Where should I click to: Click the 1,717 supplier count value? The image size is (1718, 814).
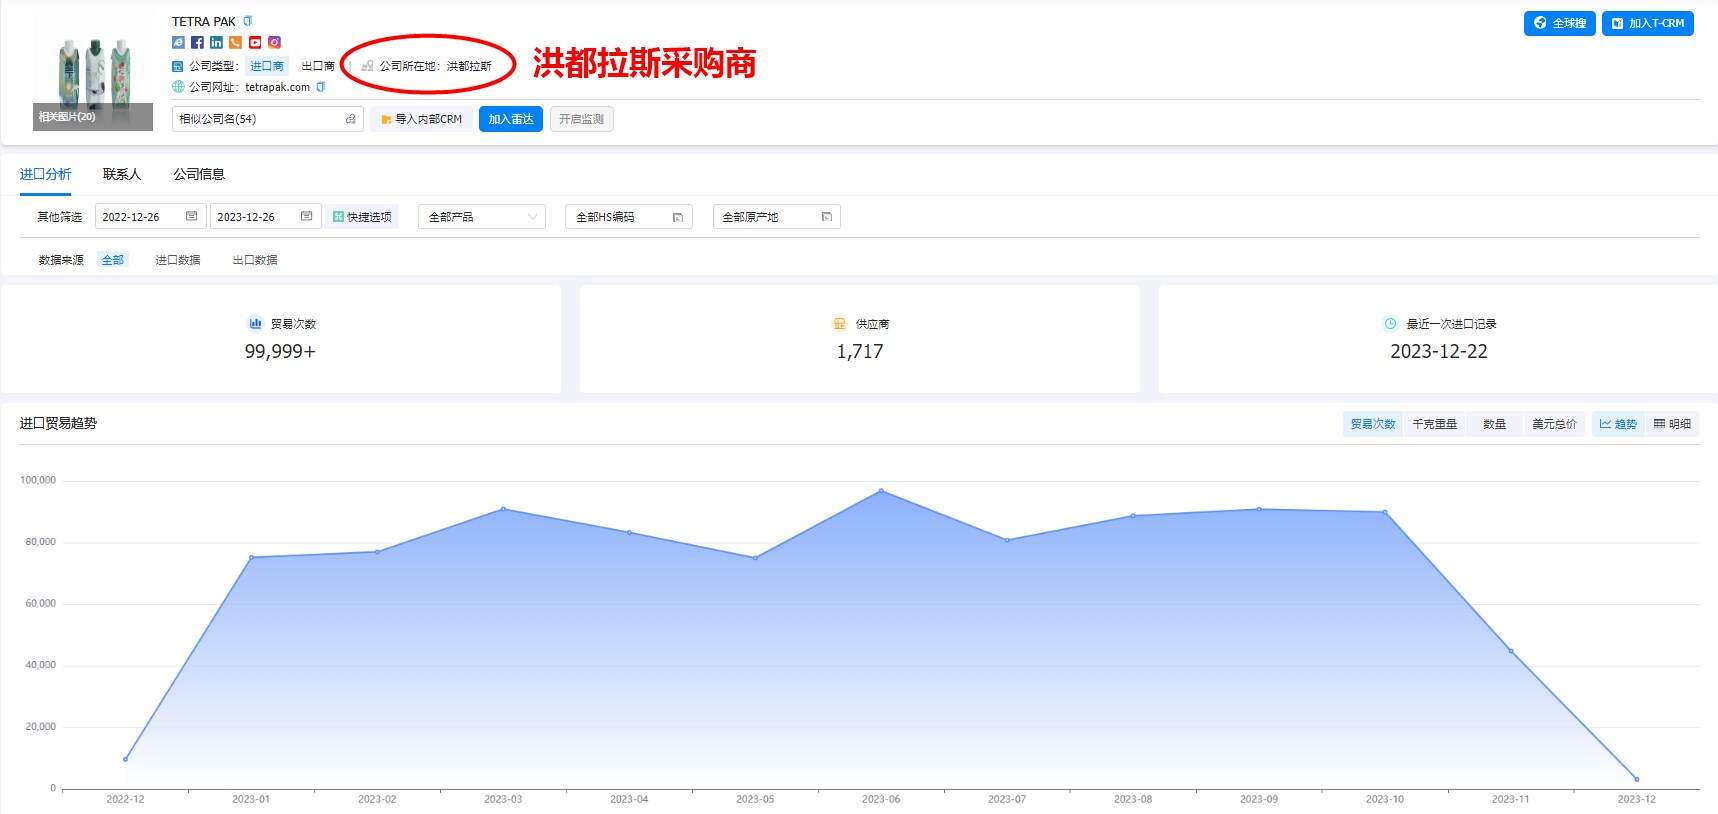point(860,352)
